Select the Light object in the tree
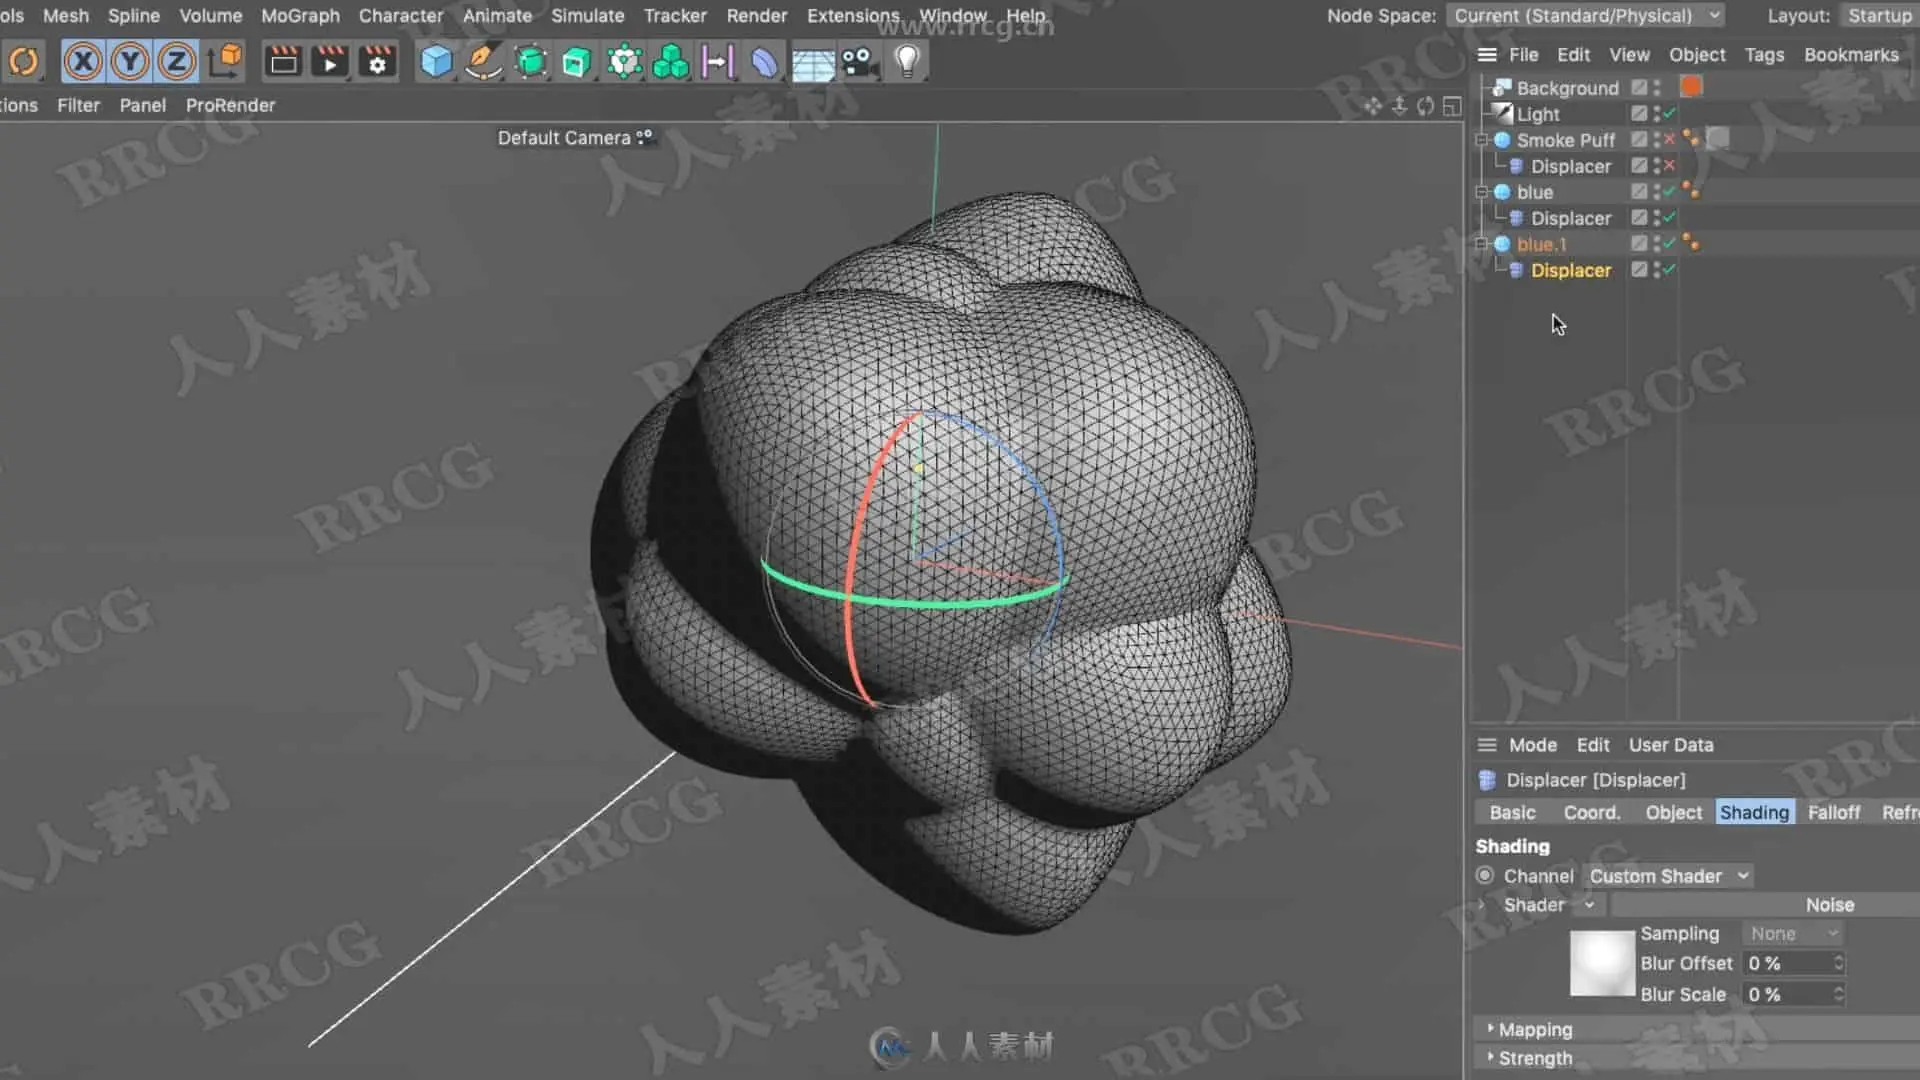Screen dimensions: 1920x1080 1538,114
